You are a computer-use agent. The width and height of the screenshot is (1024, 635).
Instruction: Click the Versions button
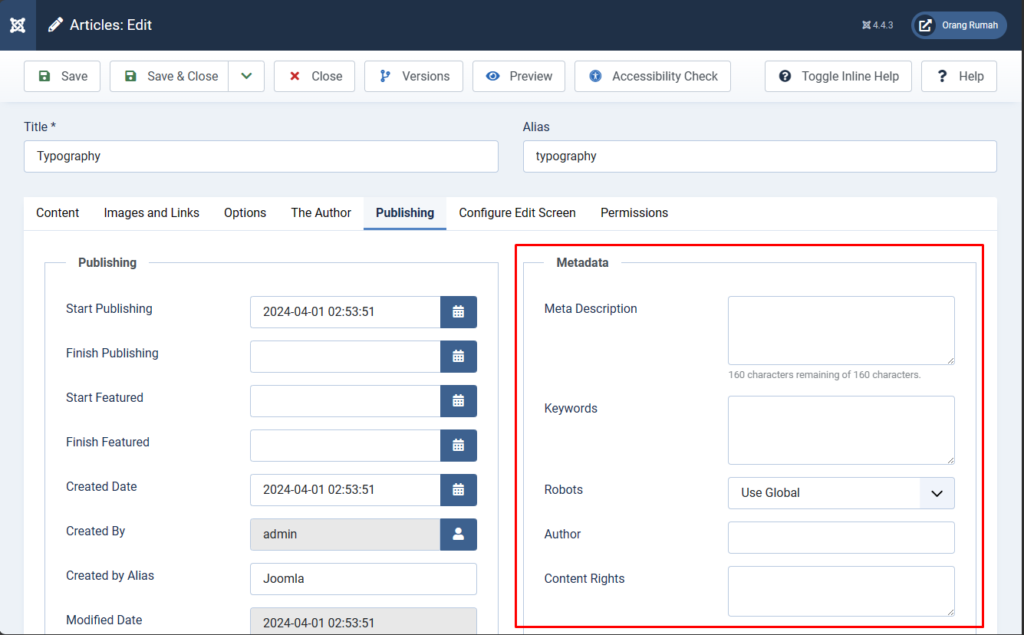(413, 75)
